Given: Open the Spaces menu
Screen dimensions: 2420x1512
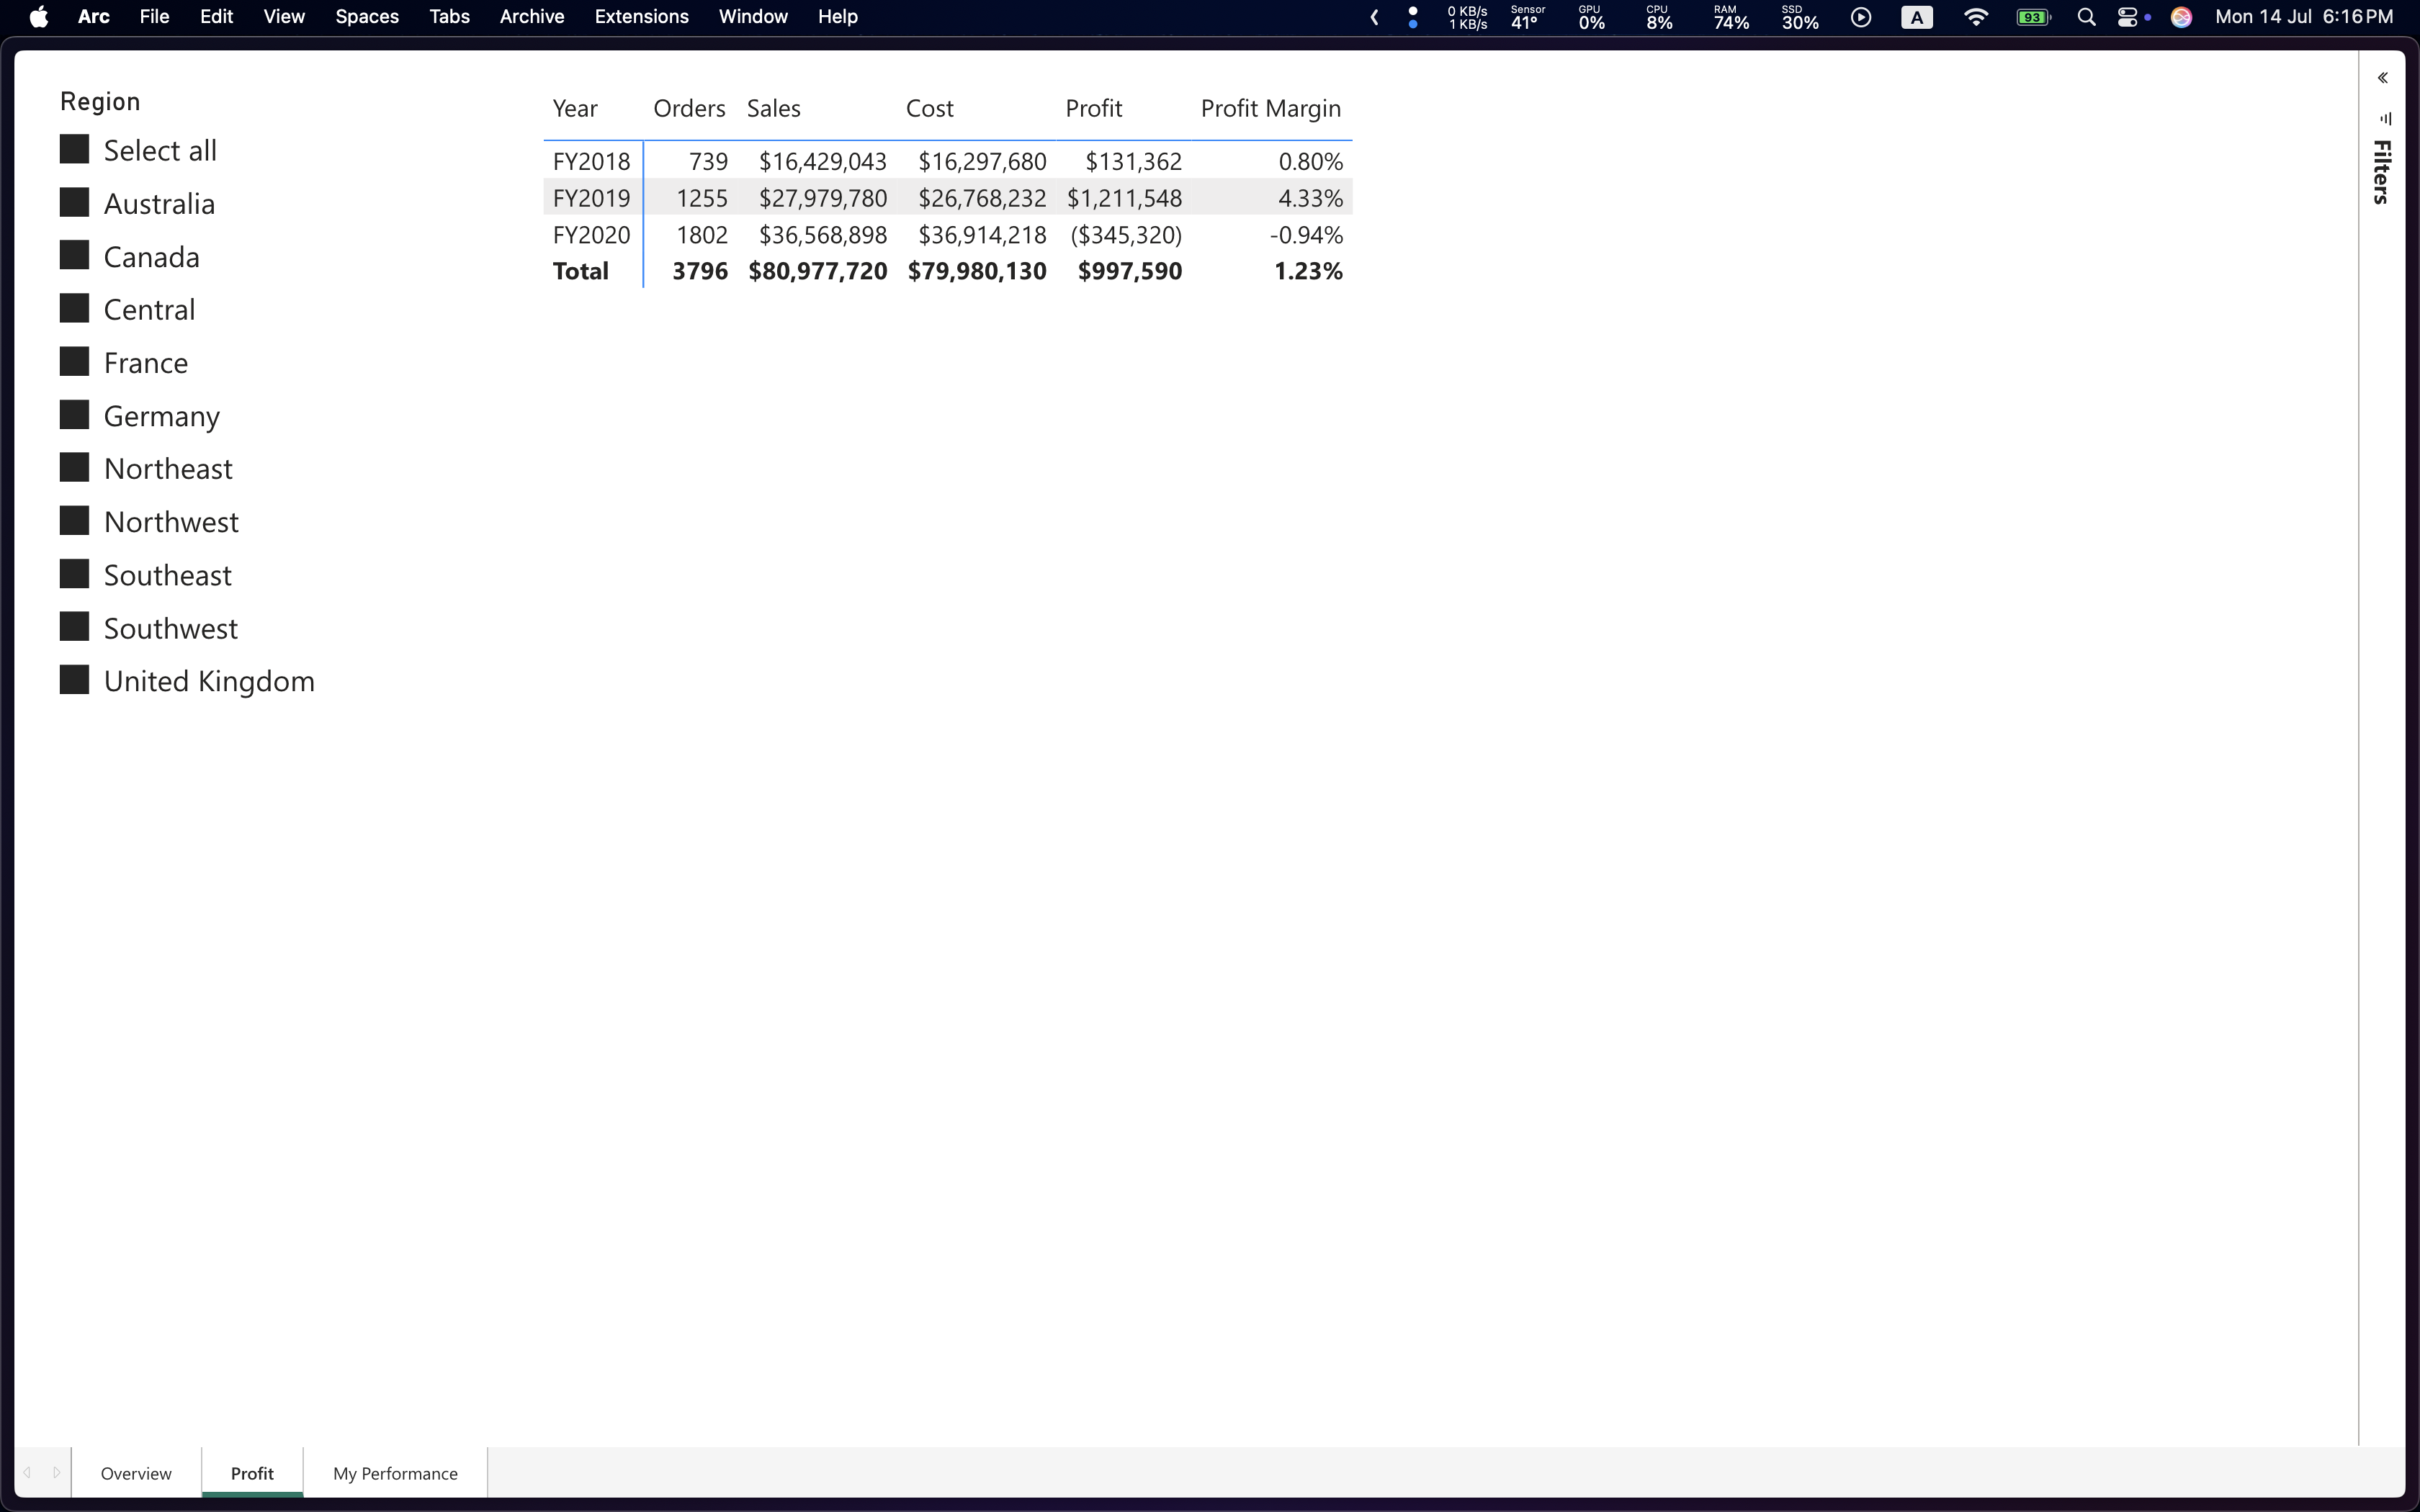Looking at the screenshot, I should click(367, 17).
